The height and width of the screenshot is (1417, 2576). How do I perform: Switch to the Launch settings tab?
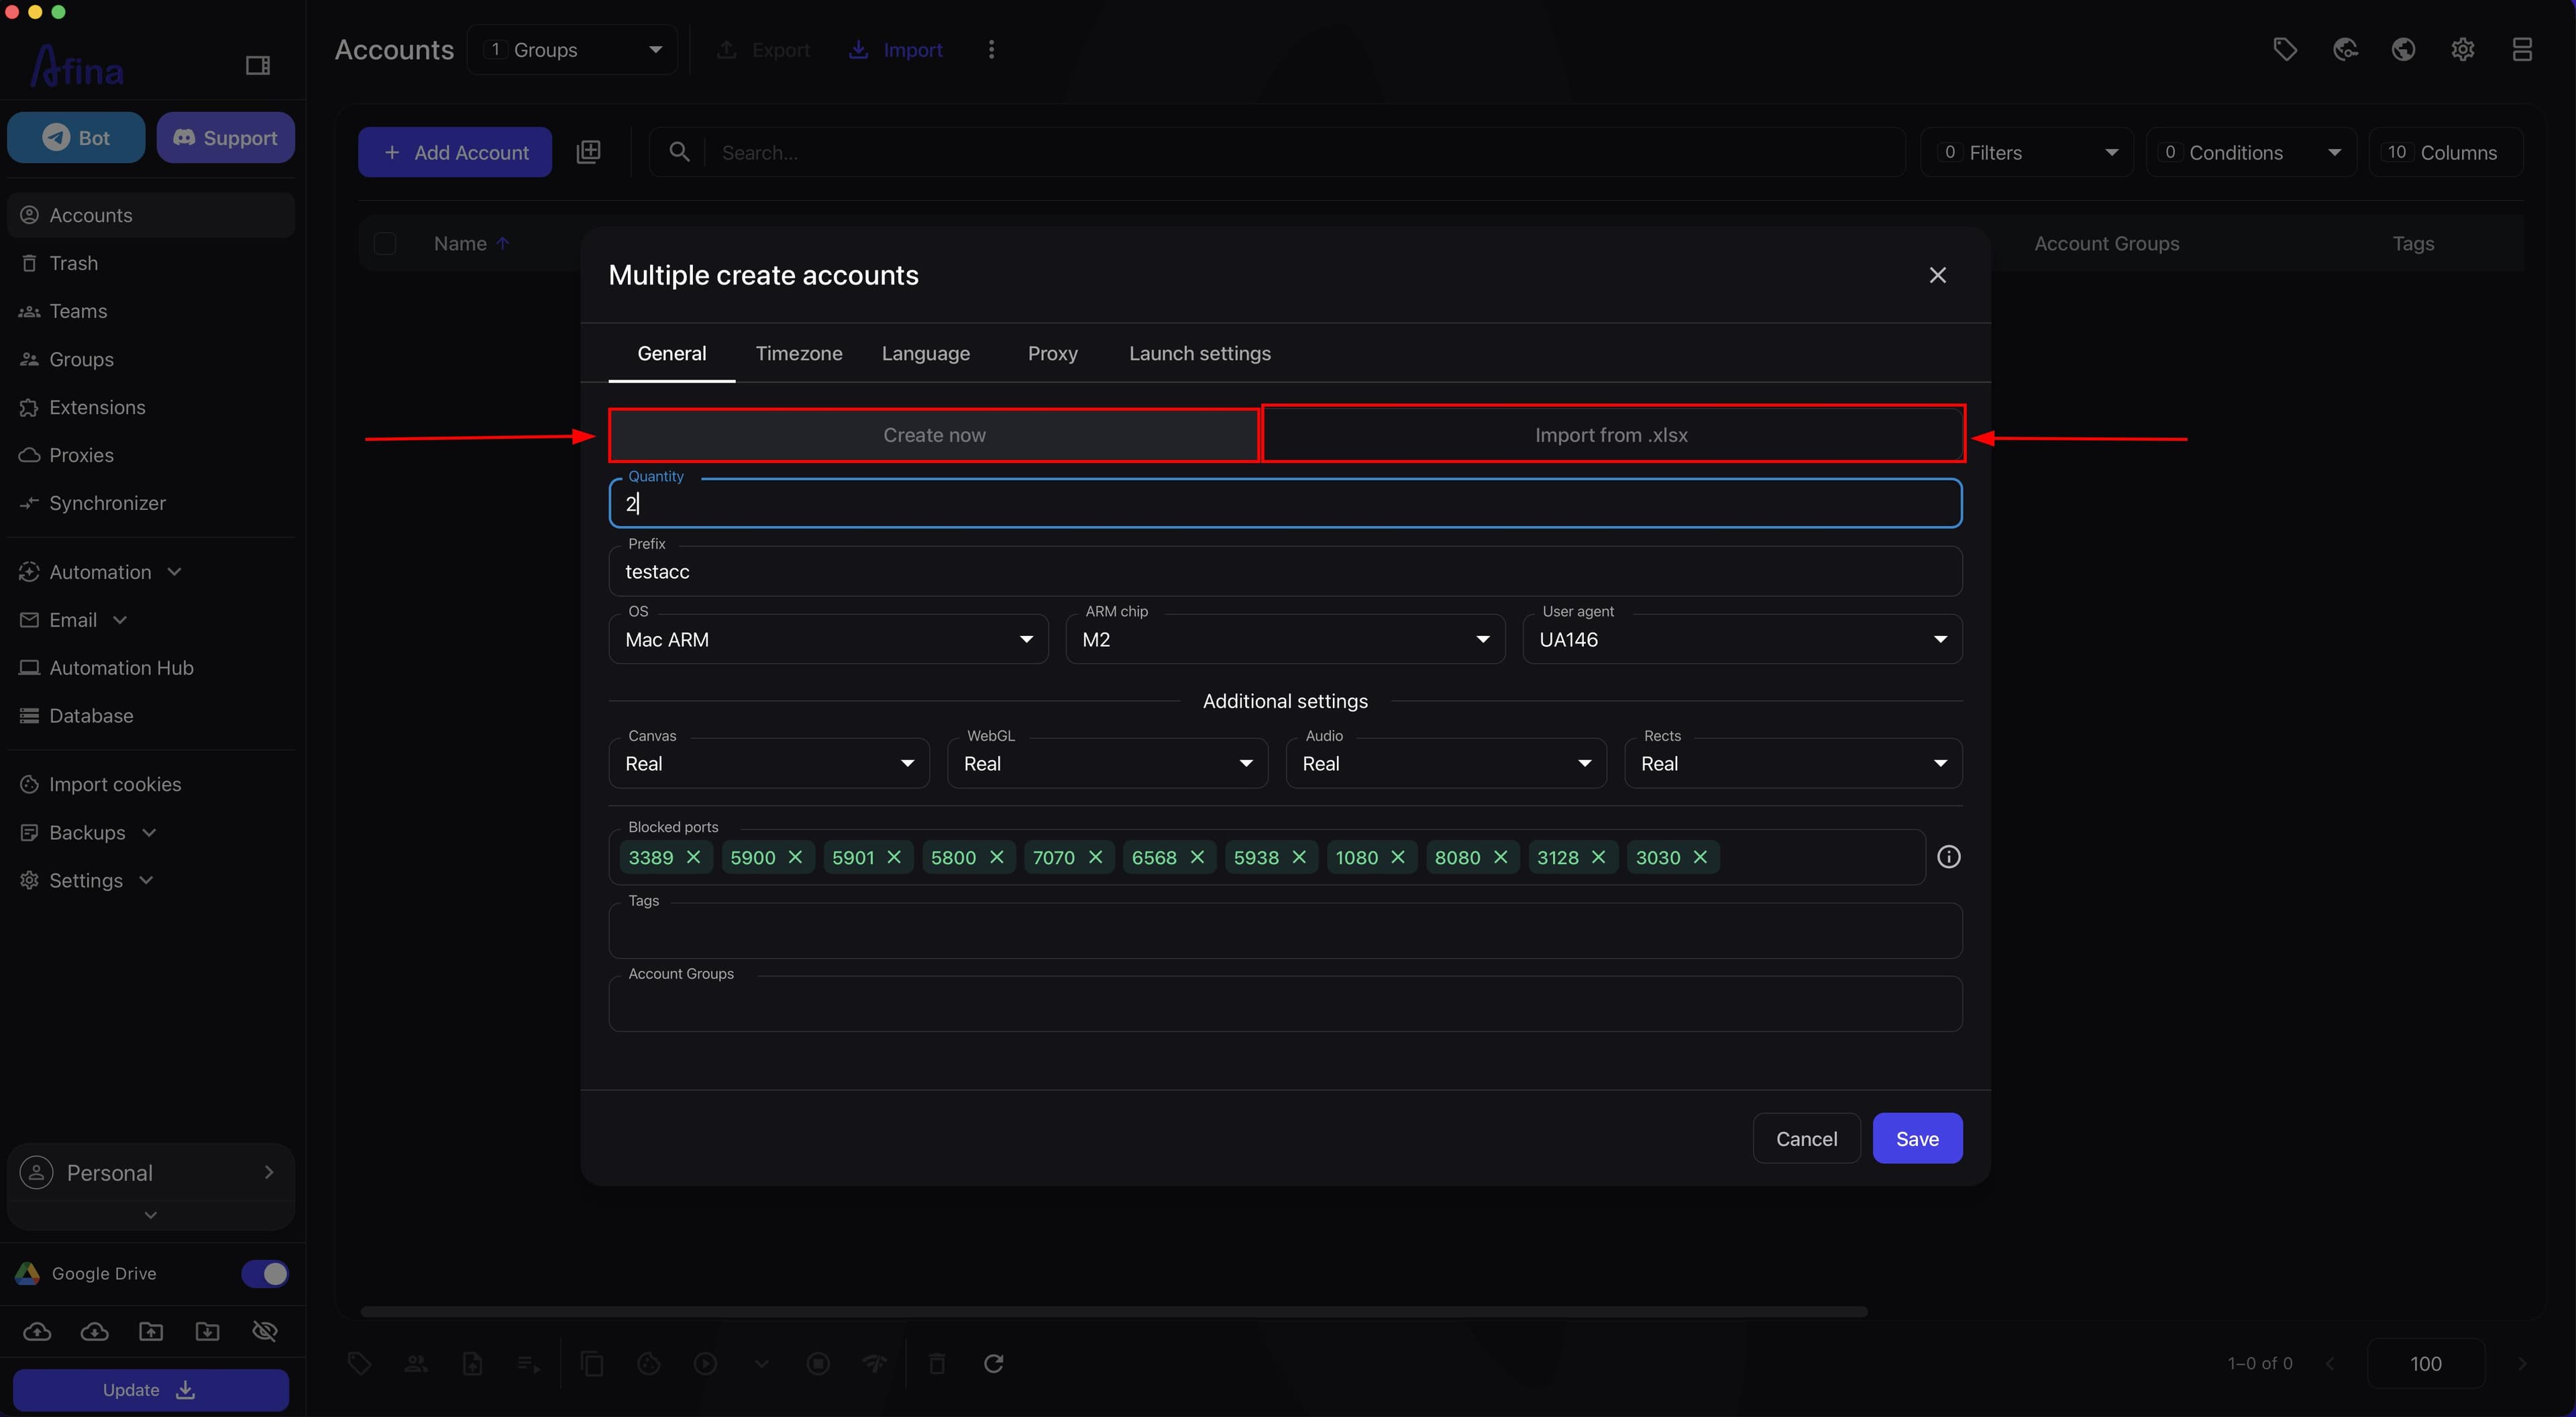(x=1200, y=353)
